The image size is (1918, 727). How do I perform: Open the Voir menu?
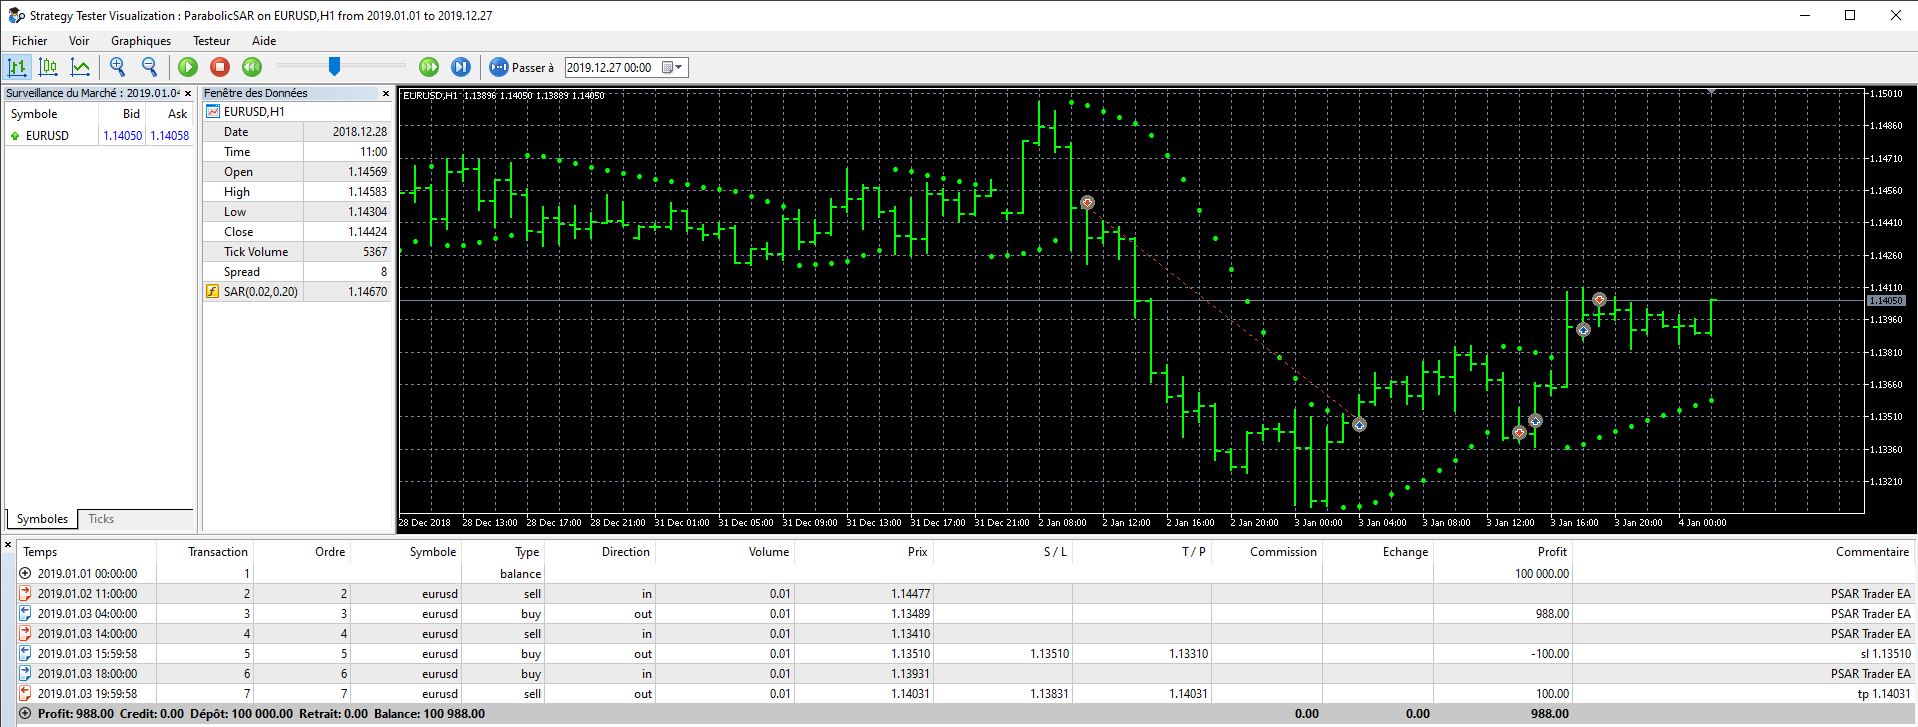pyautogui.click(x=79, y=41)
